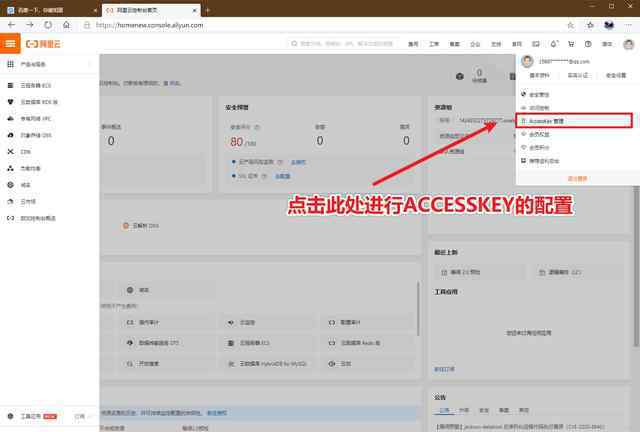
Task: Open member points in account dropdown
Action: pos(539,147)
